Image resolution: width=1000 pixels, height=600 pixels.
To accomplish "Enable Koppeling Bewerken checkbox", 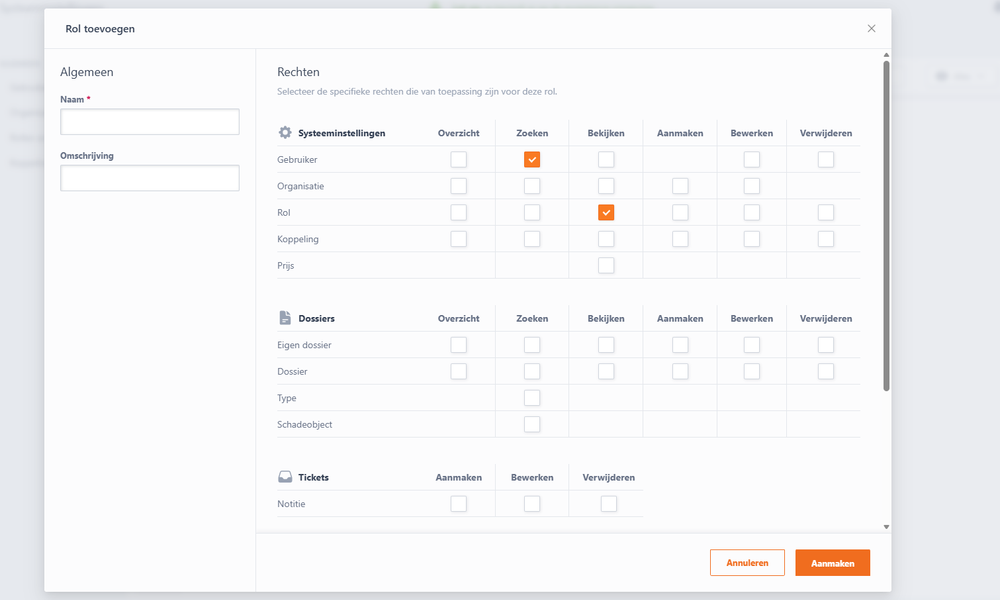I will 752,239.
